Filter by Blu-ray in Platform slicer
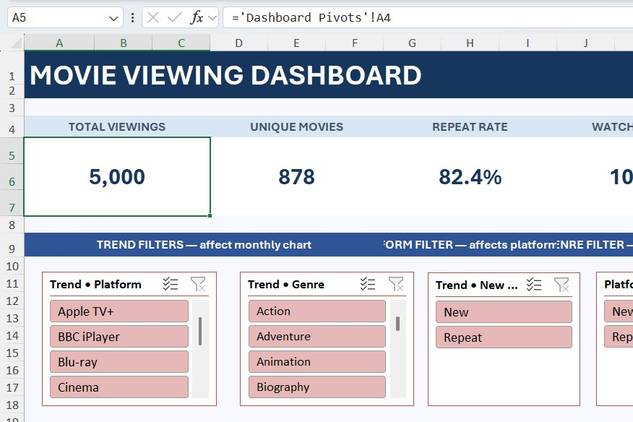 click(x=119, y=362)
